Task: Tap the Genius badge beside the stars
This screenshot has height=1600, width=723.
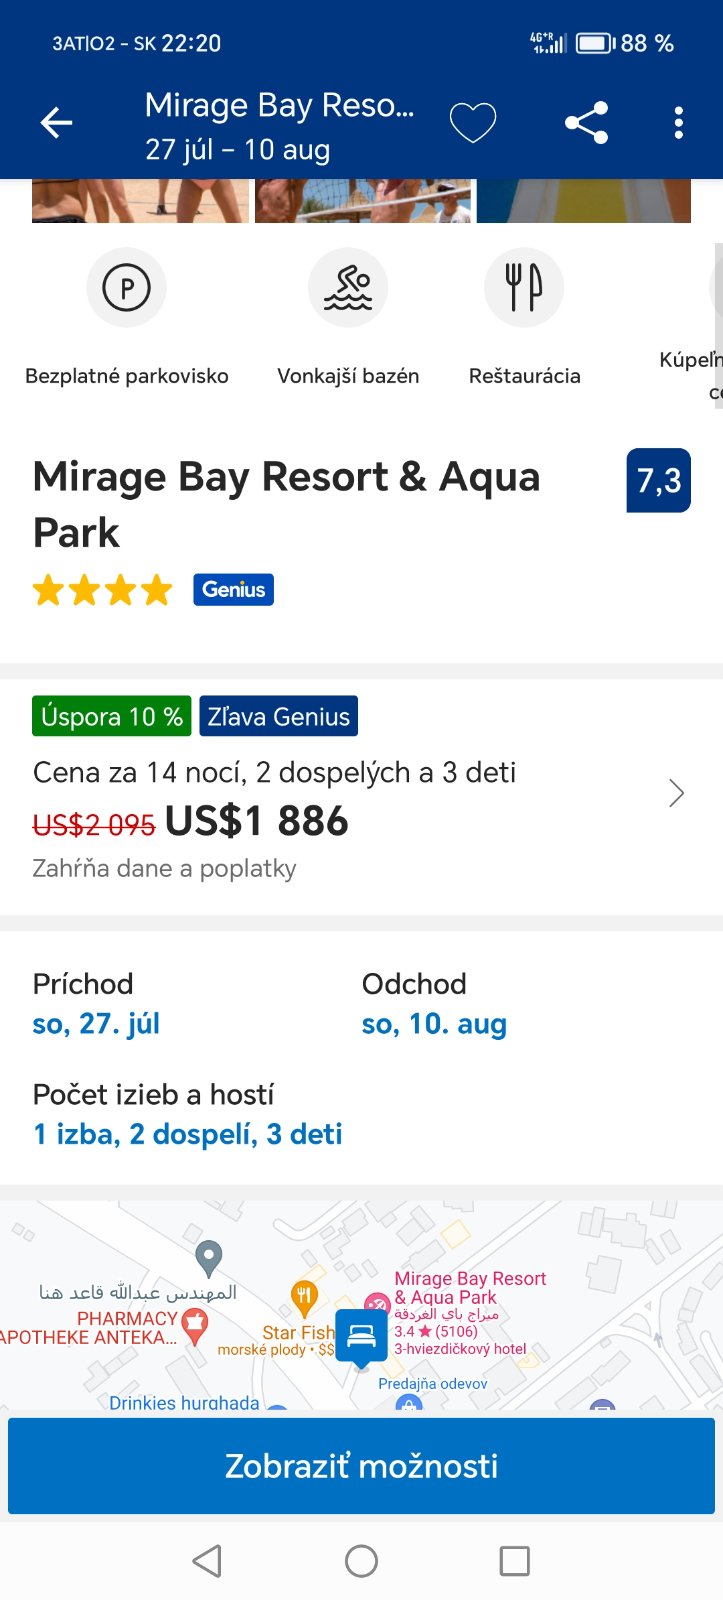Action: 233,590
